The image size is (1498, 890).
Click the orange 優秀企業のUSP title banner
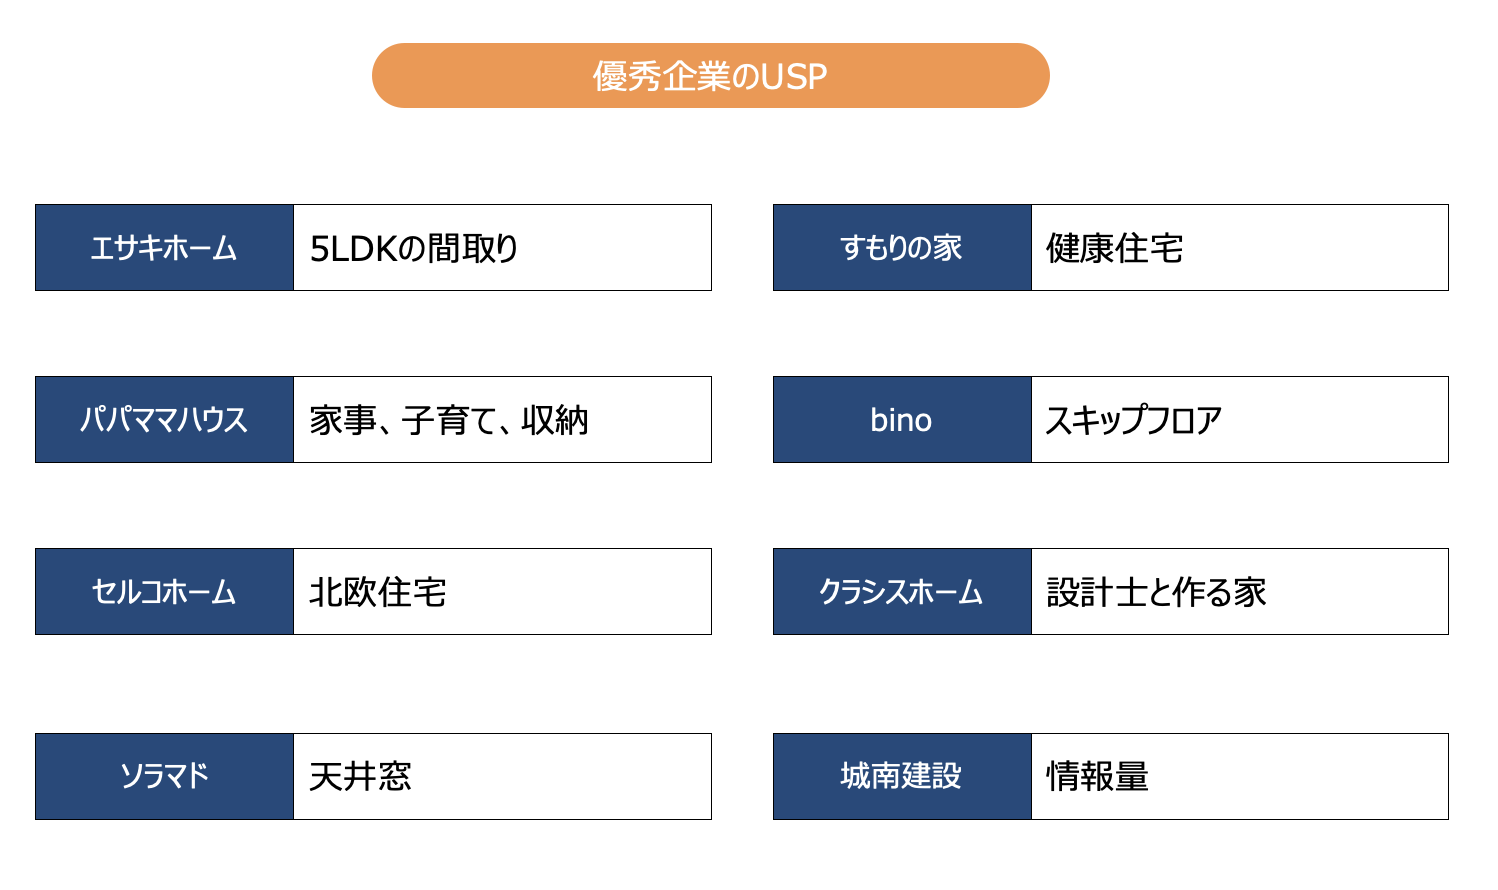pyautogui.click(x=710, y=75)
